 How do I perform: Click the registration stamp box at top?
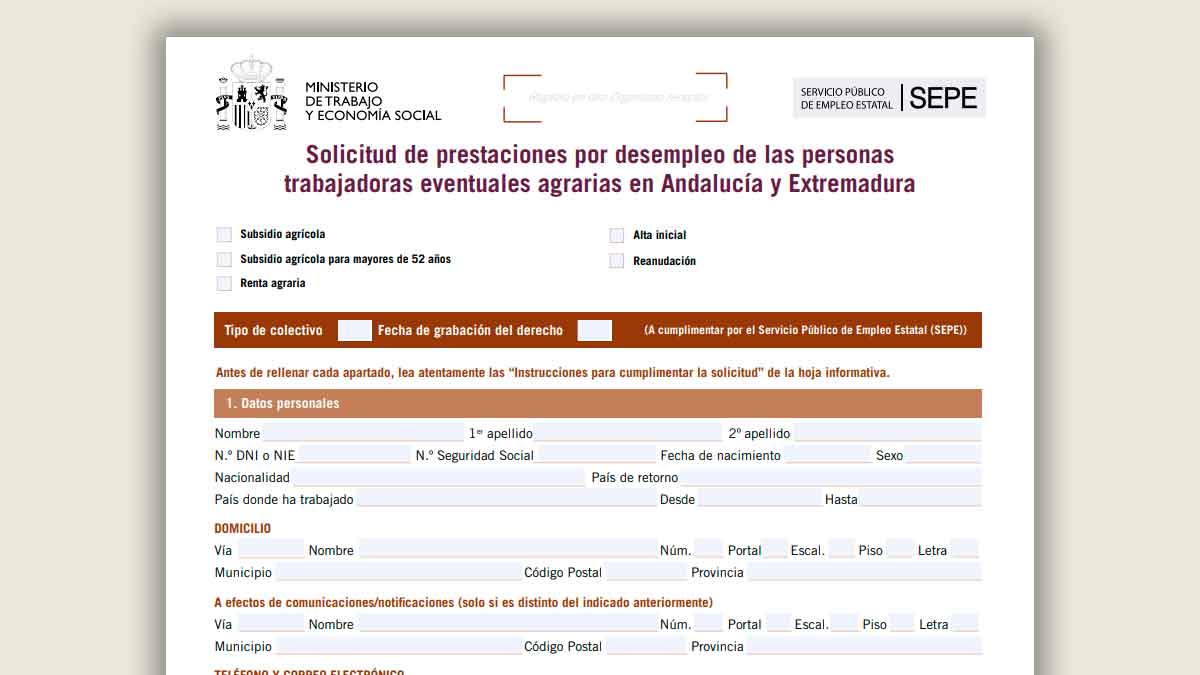(615, 98)
